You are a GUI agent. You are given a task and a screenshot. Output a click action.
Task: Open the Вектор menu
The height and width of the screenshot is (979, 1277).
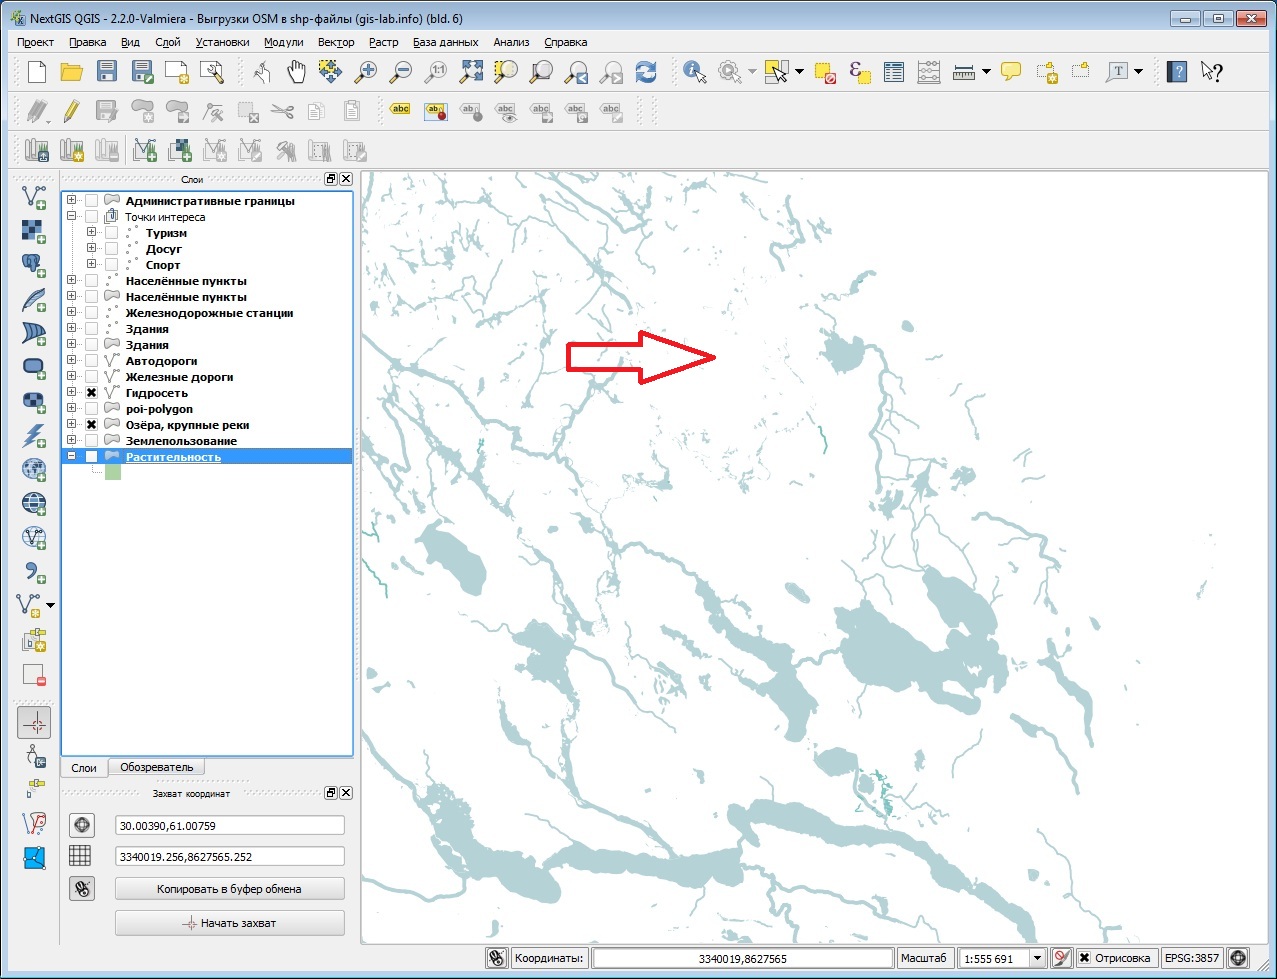click(x=336, y=42)
